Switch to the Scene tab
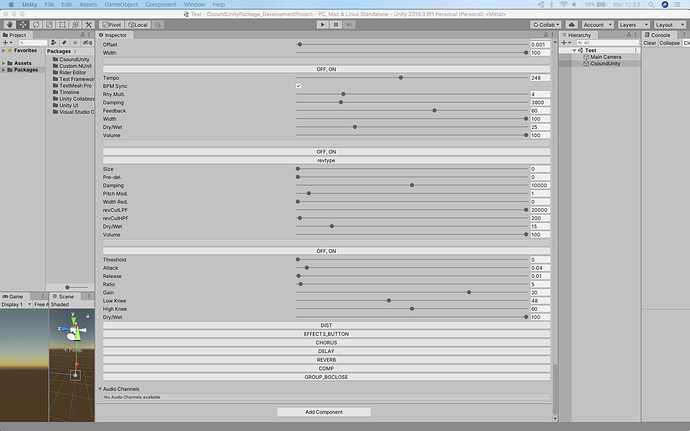 click(x=63, y=296)
